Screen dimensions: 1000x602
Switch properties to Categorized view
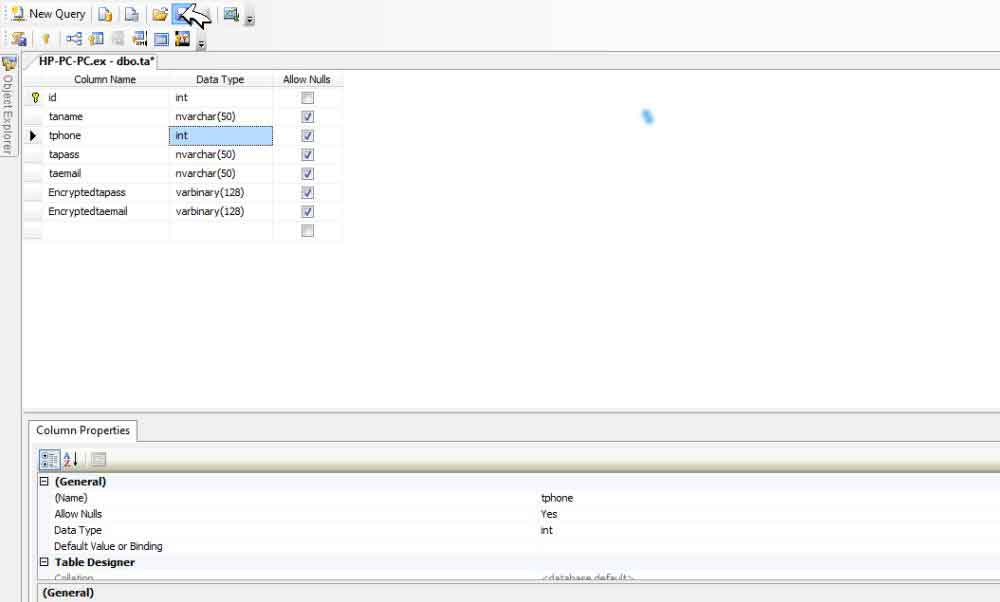49,460
